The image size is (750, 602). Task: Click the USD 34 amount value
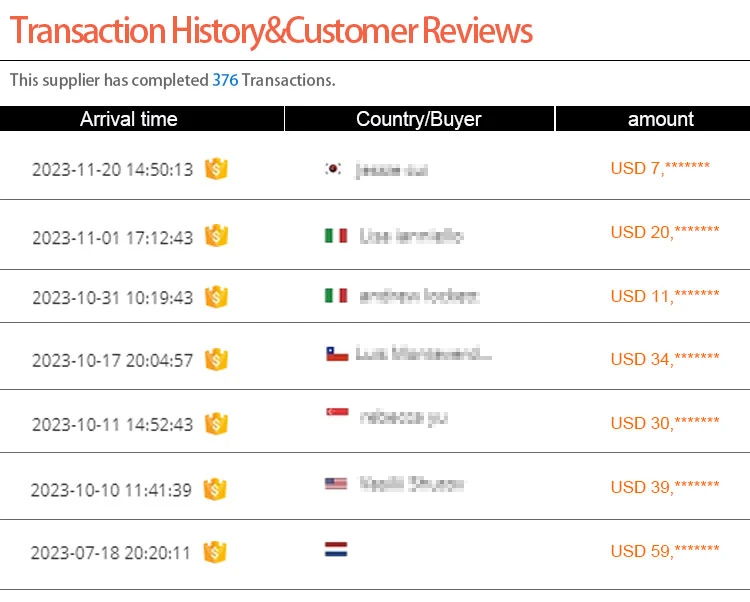[665, 359]
